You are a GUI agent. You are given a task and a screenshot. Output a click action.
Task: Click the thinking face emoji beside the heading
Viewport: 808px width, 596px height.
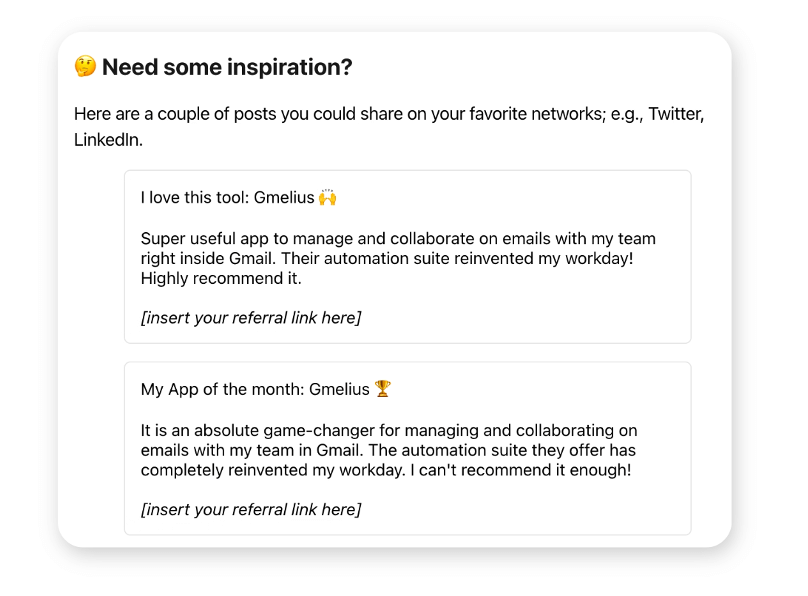[85, 66]
